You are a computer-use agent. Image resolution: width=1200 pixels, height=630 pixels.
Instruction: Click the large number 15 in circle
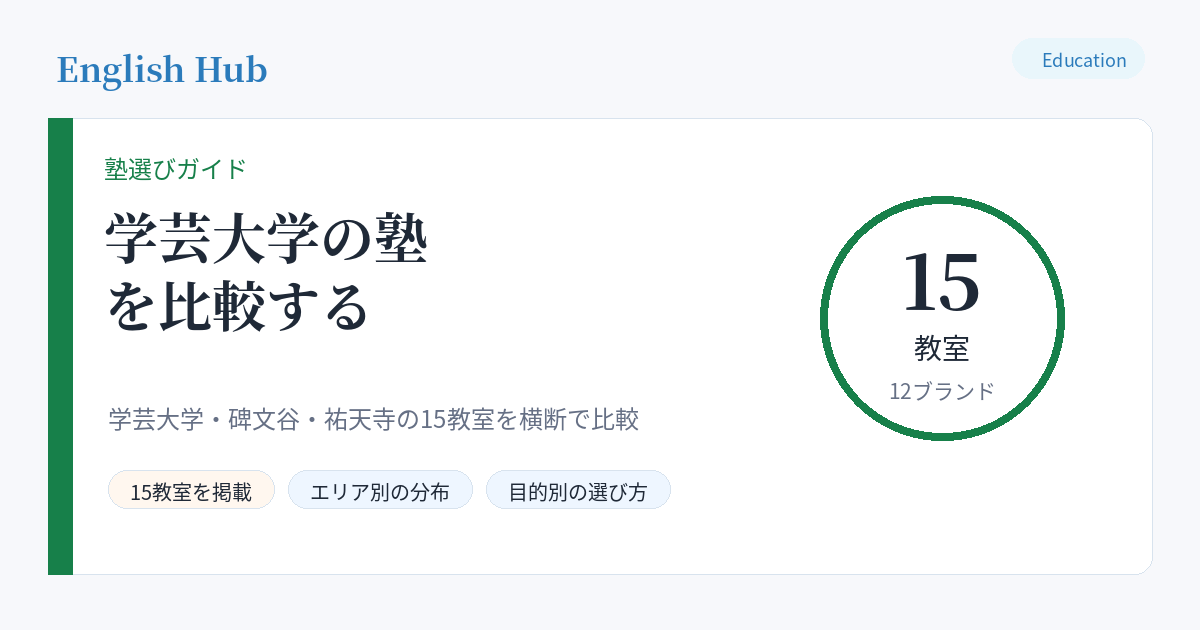tap(941, 282)
